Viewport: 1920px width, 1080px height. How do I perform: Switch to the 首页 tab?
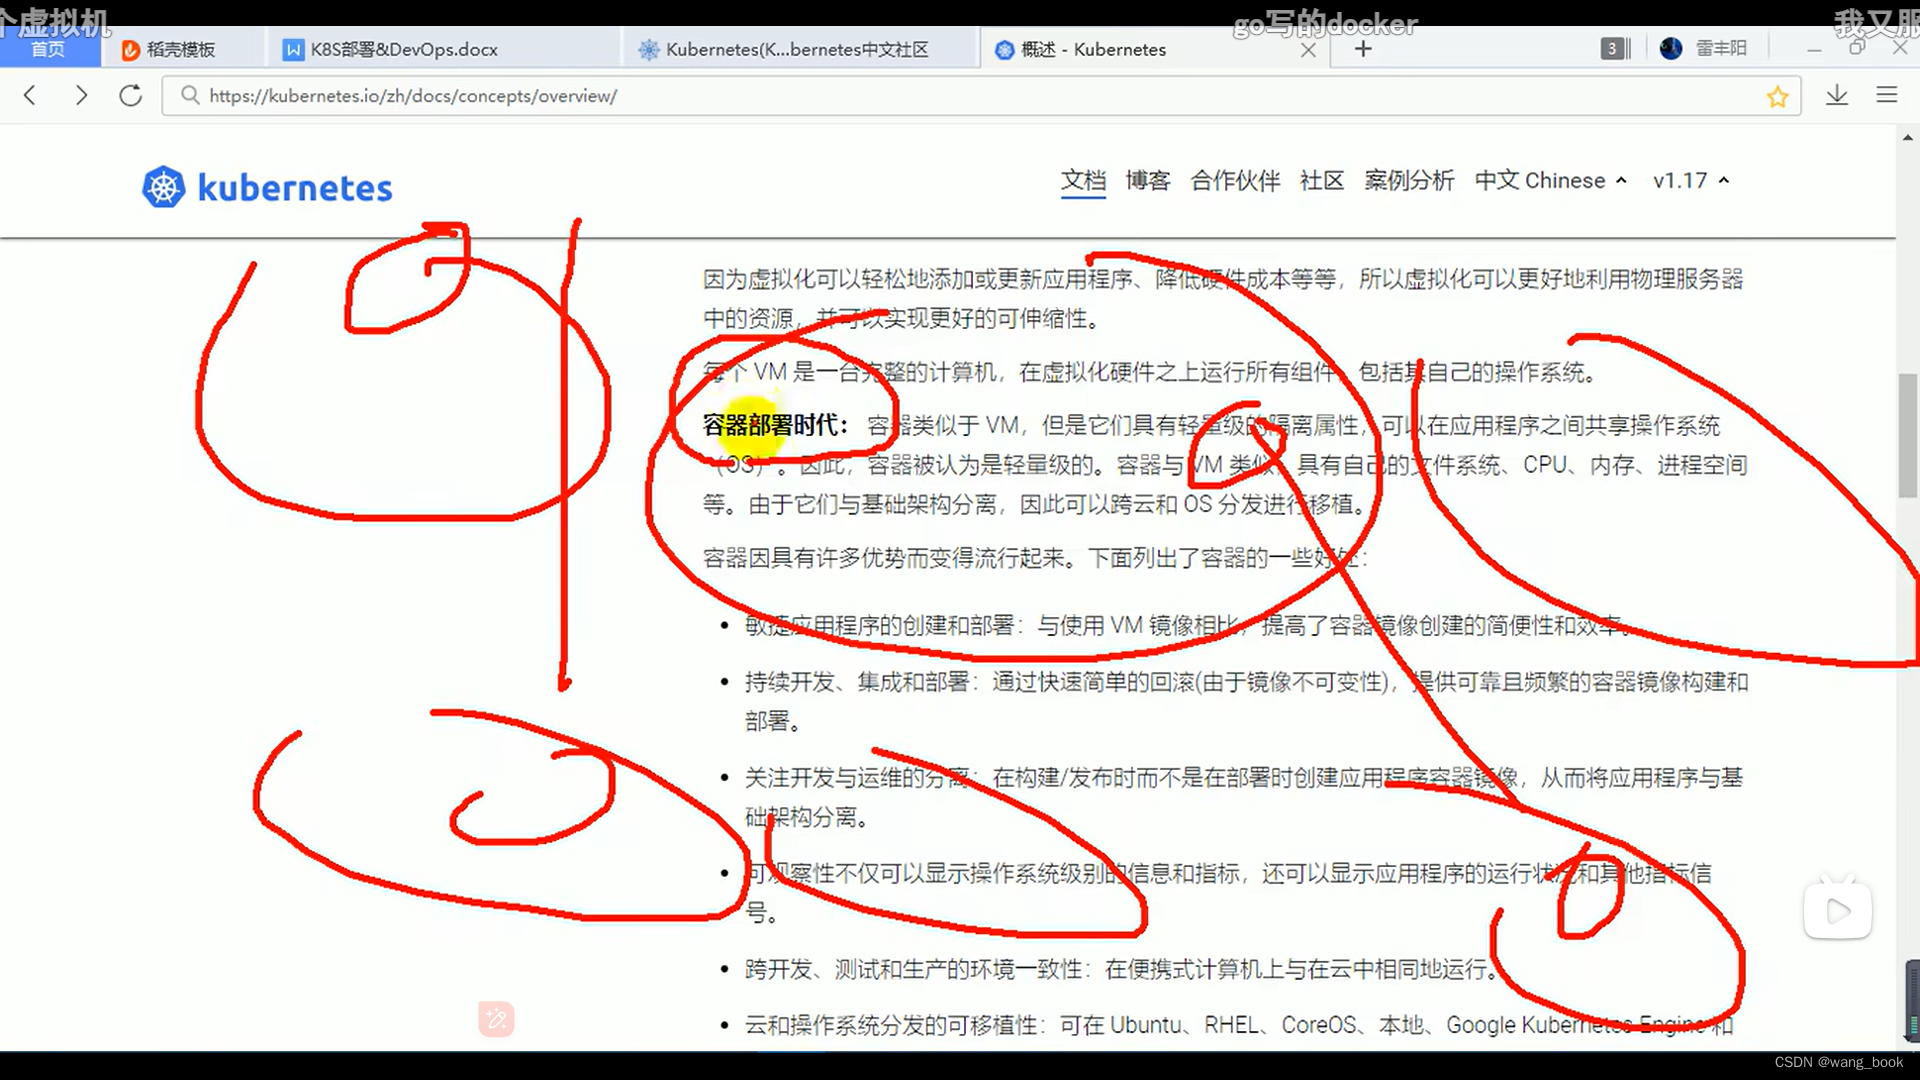pos(48,49)
